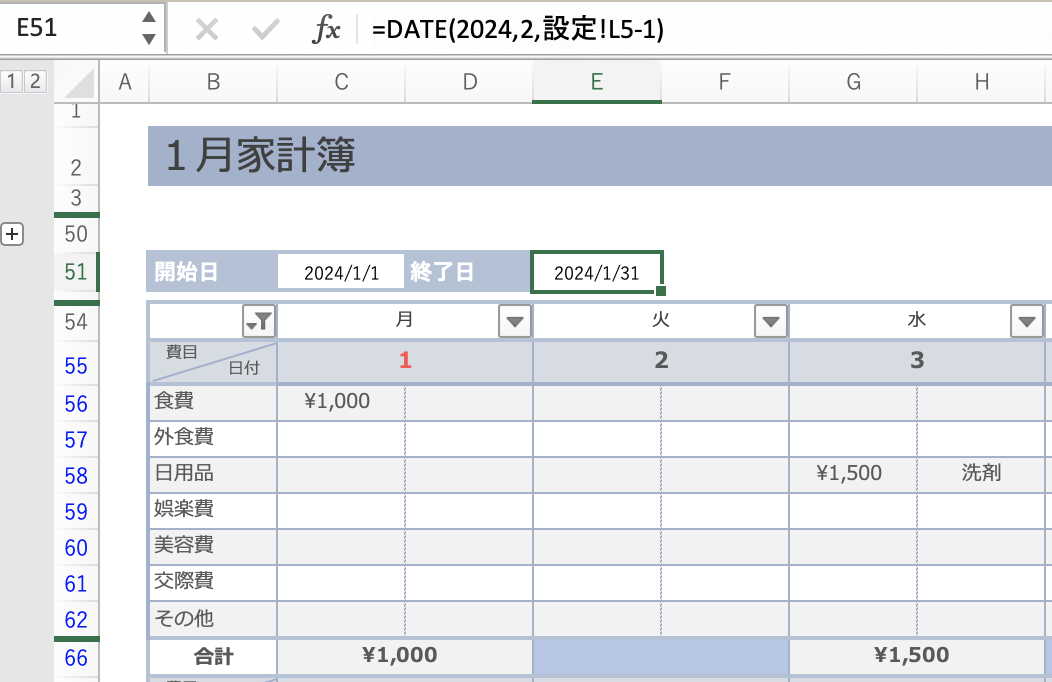The height and width of the screenshot is (682, 1052).
Task: Click the formula cancel X icon
Action: (x=207, y=30)
